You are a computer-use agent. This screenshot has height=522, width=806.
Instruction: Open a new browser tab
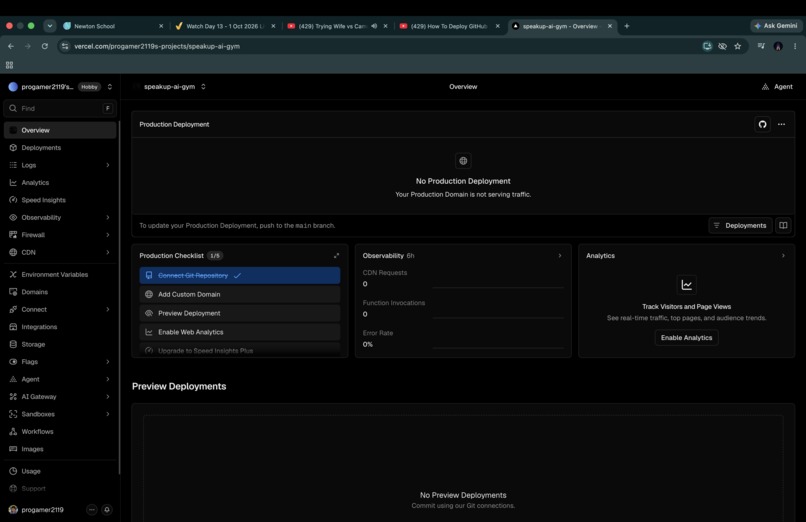(x=627, y=26)
